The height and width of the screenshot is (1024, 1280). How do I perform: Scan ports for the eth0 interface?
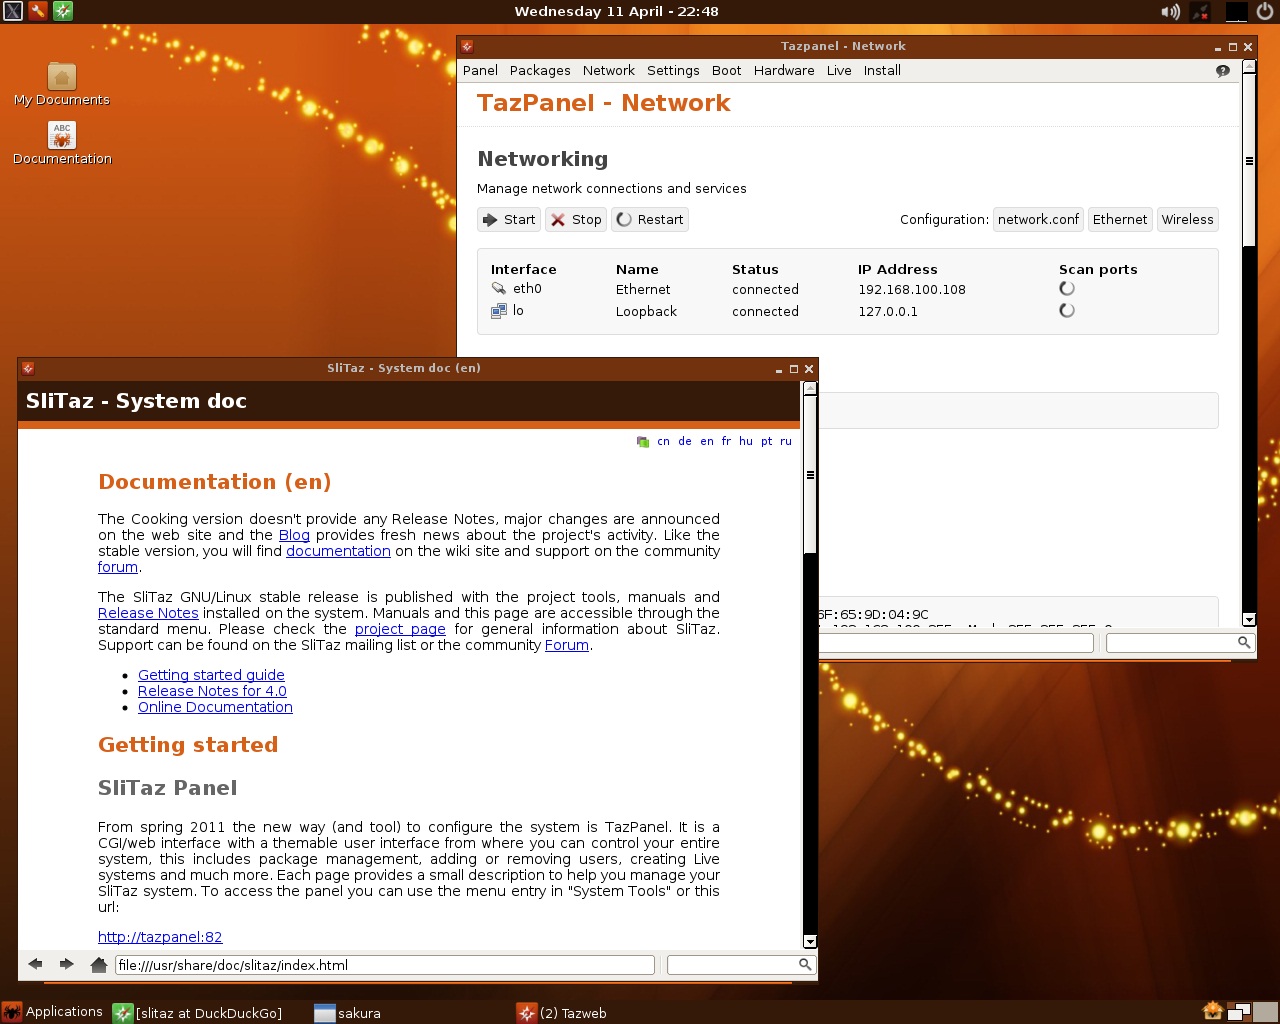[1067, 289]
